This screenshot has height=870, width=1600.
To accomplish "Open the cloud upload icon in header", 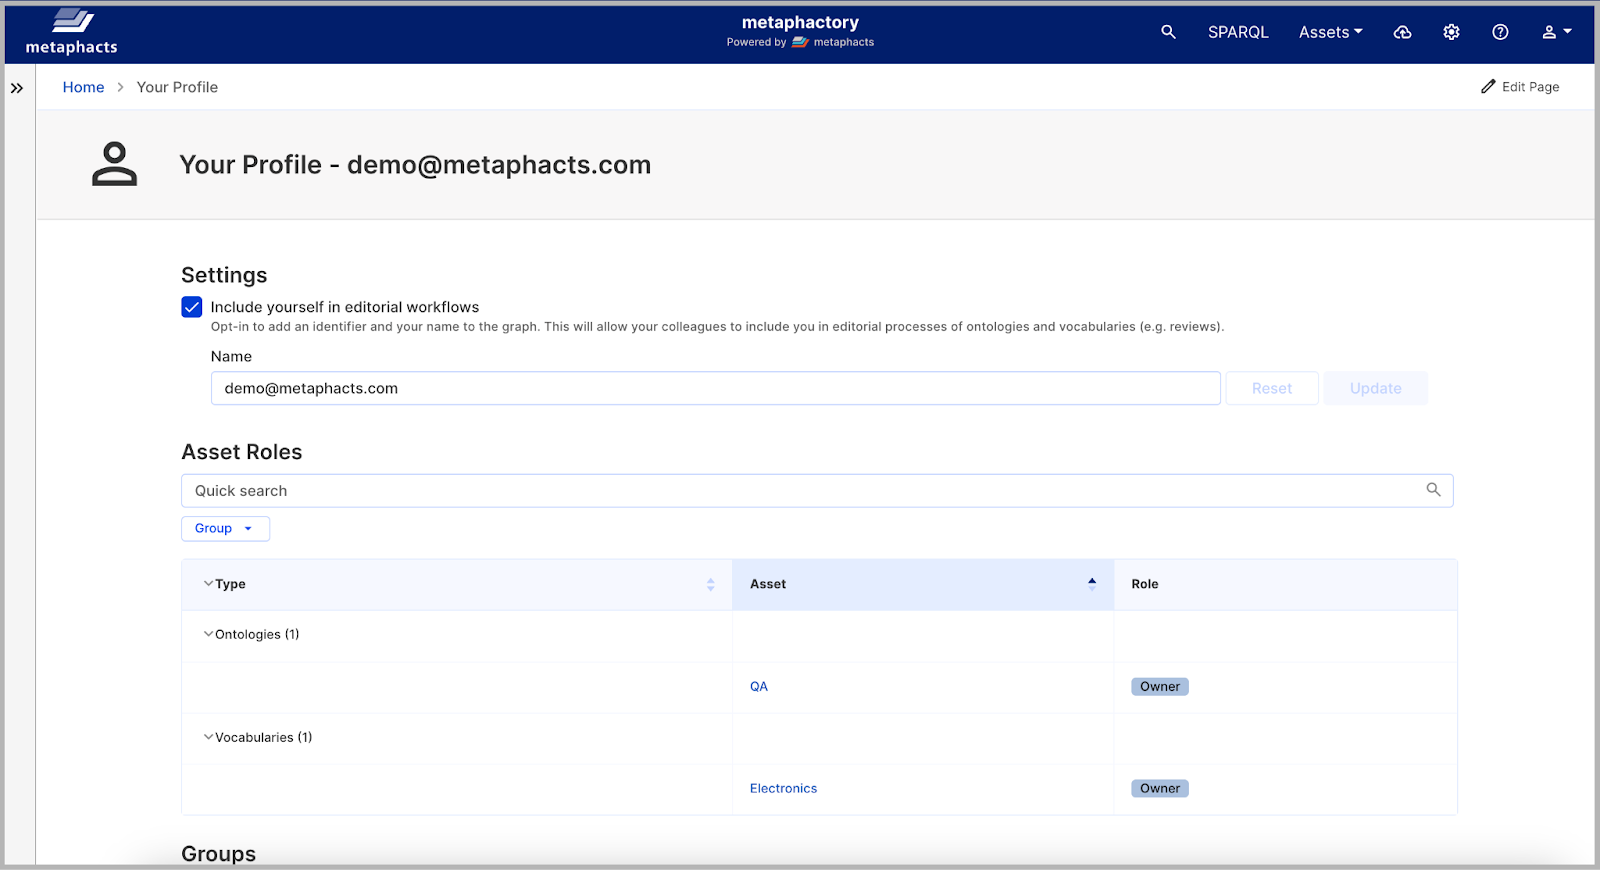I will click(x=1402, y=32).
